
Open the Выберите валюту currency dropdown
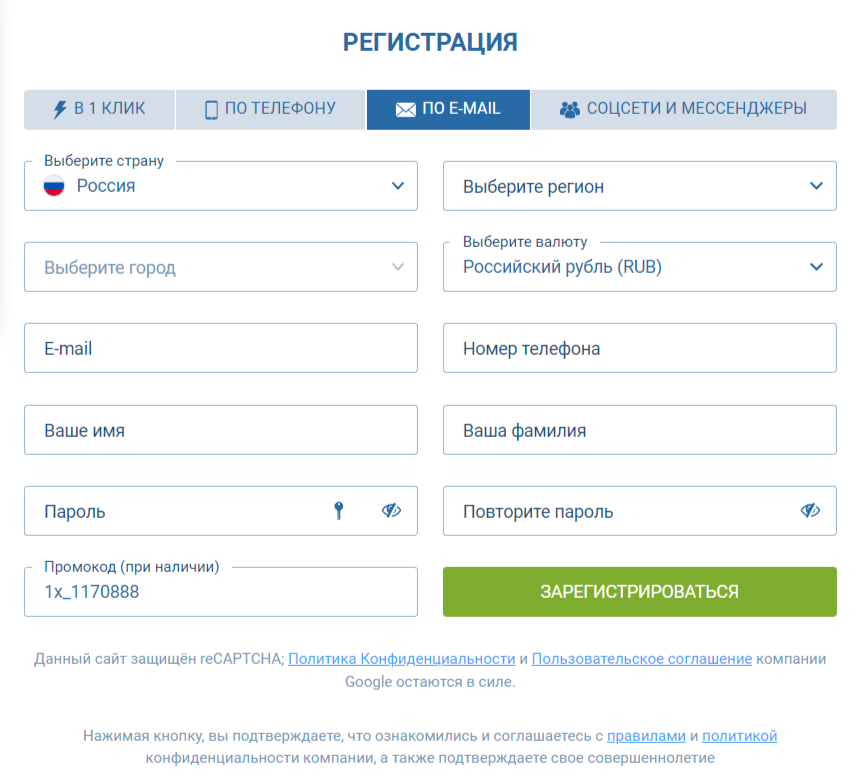coord(639,267)
